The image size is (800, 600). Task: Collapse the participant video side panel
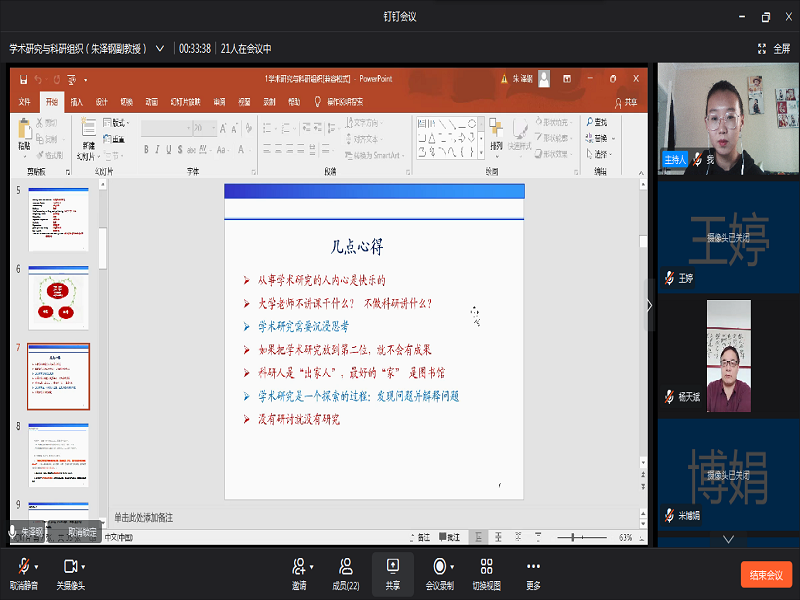[650, 306]
